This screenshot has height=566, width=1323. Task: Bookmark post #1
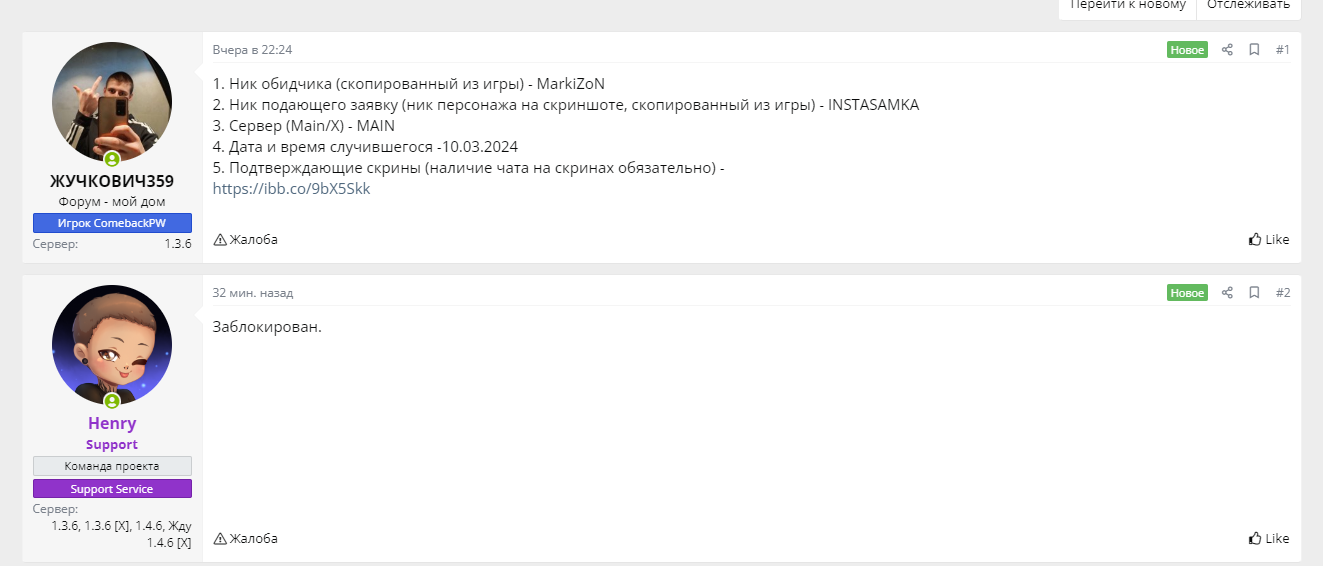[1254, 50]
